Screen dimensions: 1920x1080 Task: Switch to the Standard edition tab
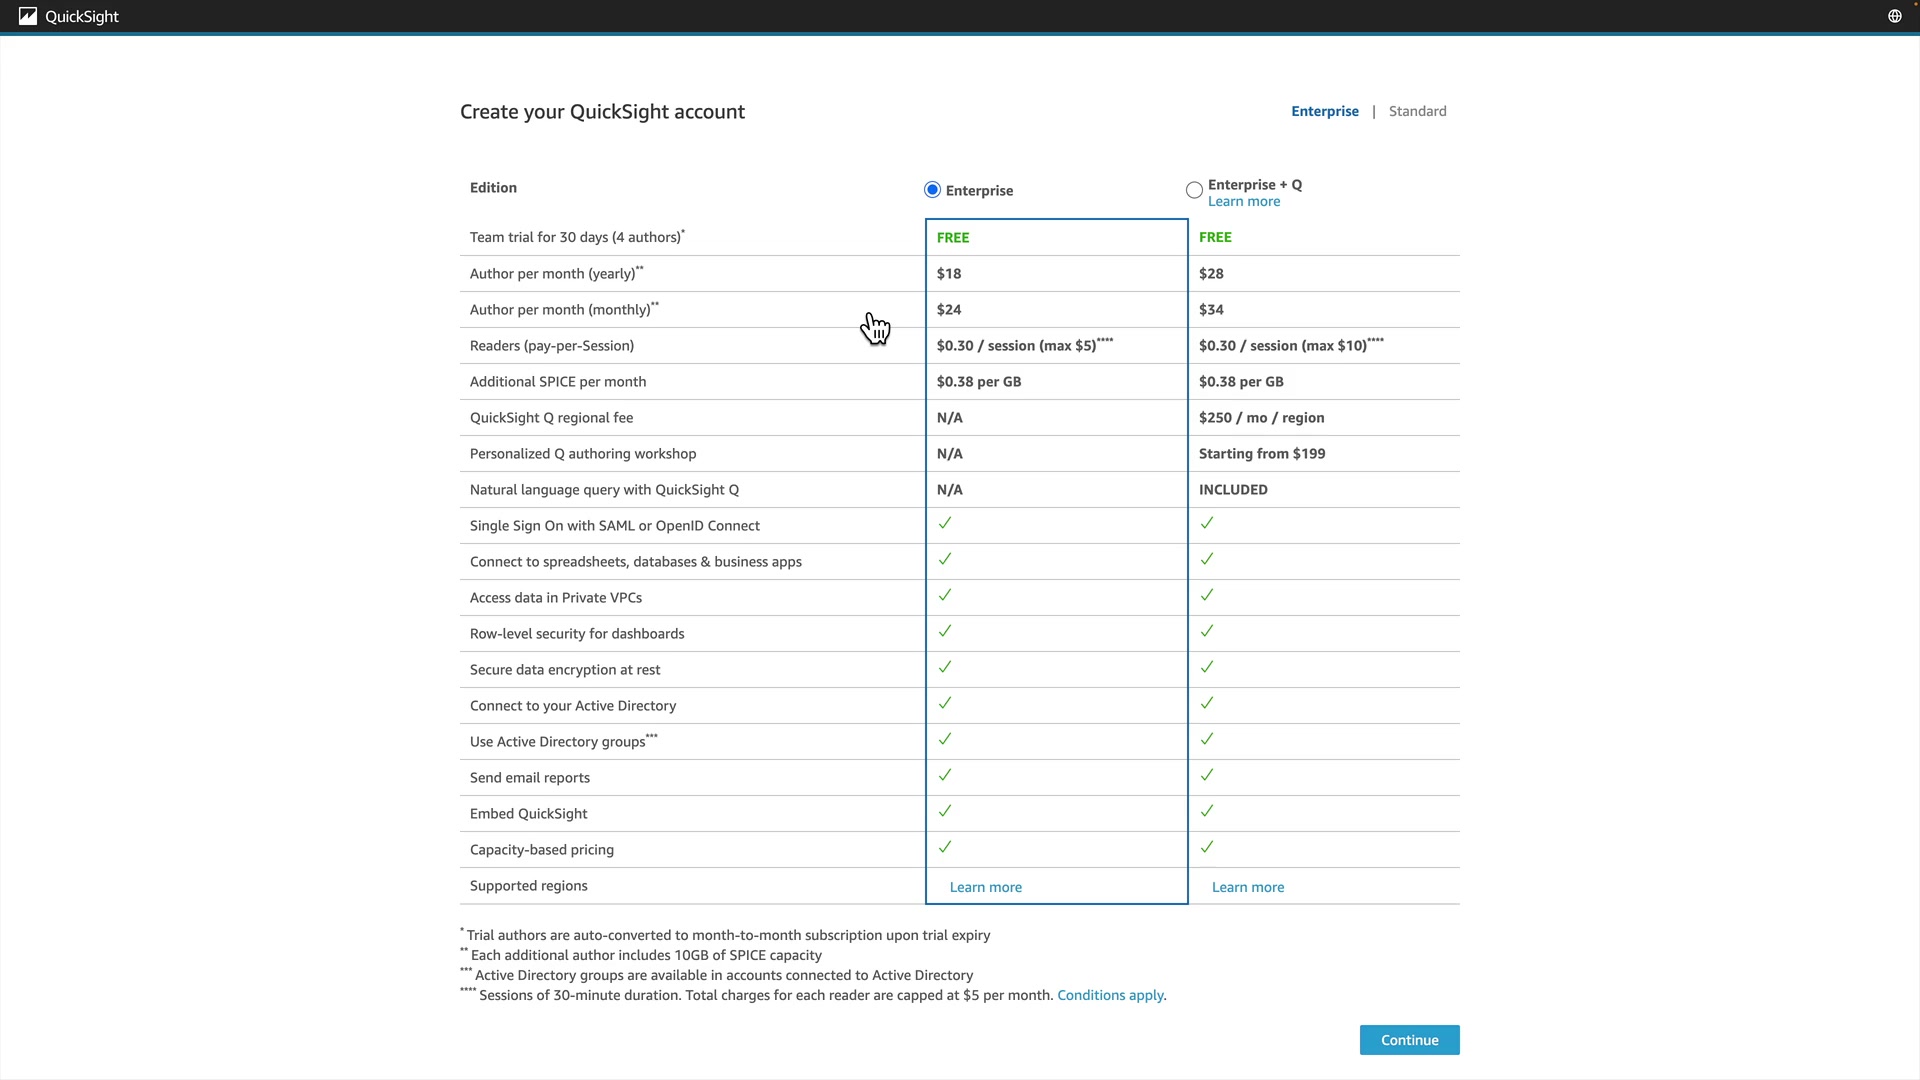pyautogui.click(x=1417, y=111)
